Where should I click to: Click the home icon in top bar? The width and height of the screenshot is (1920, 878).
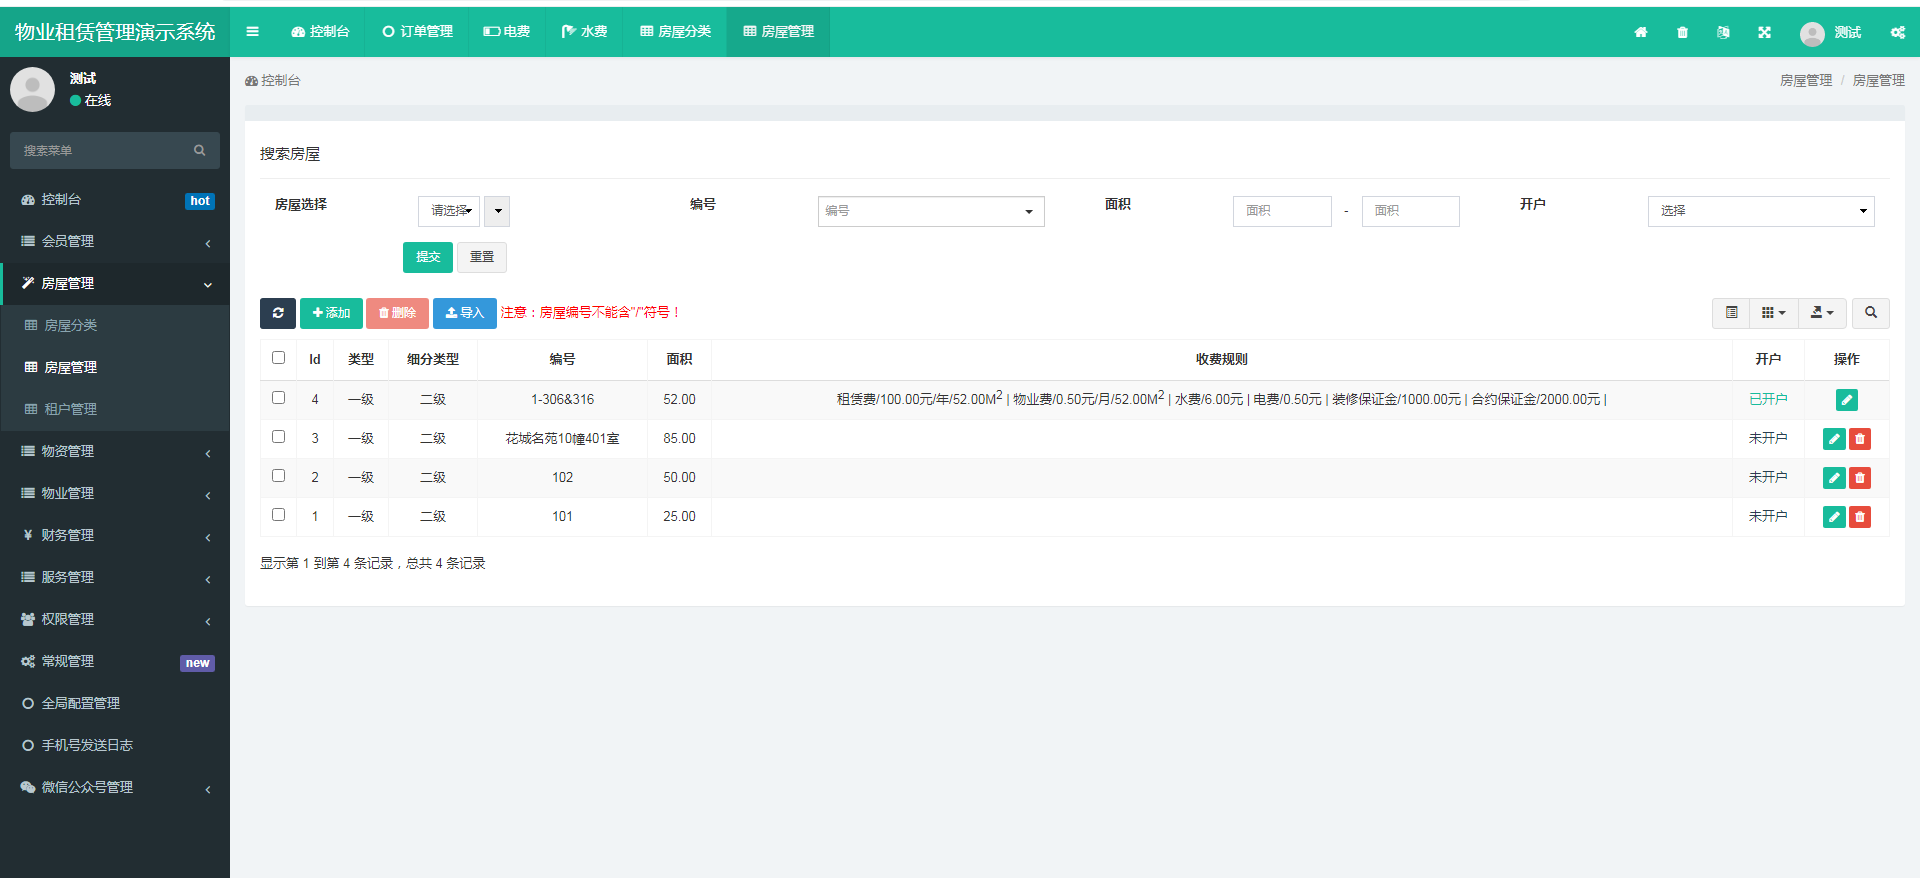coord(1641,32)
